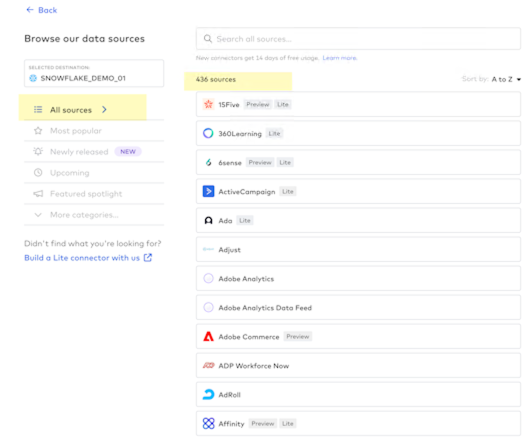Select the Newly released category
This screenshot has width=528, height=440.
click(x=94, y=152)
